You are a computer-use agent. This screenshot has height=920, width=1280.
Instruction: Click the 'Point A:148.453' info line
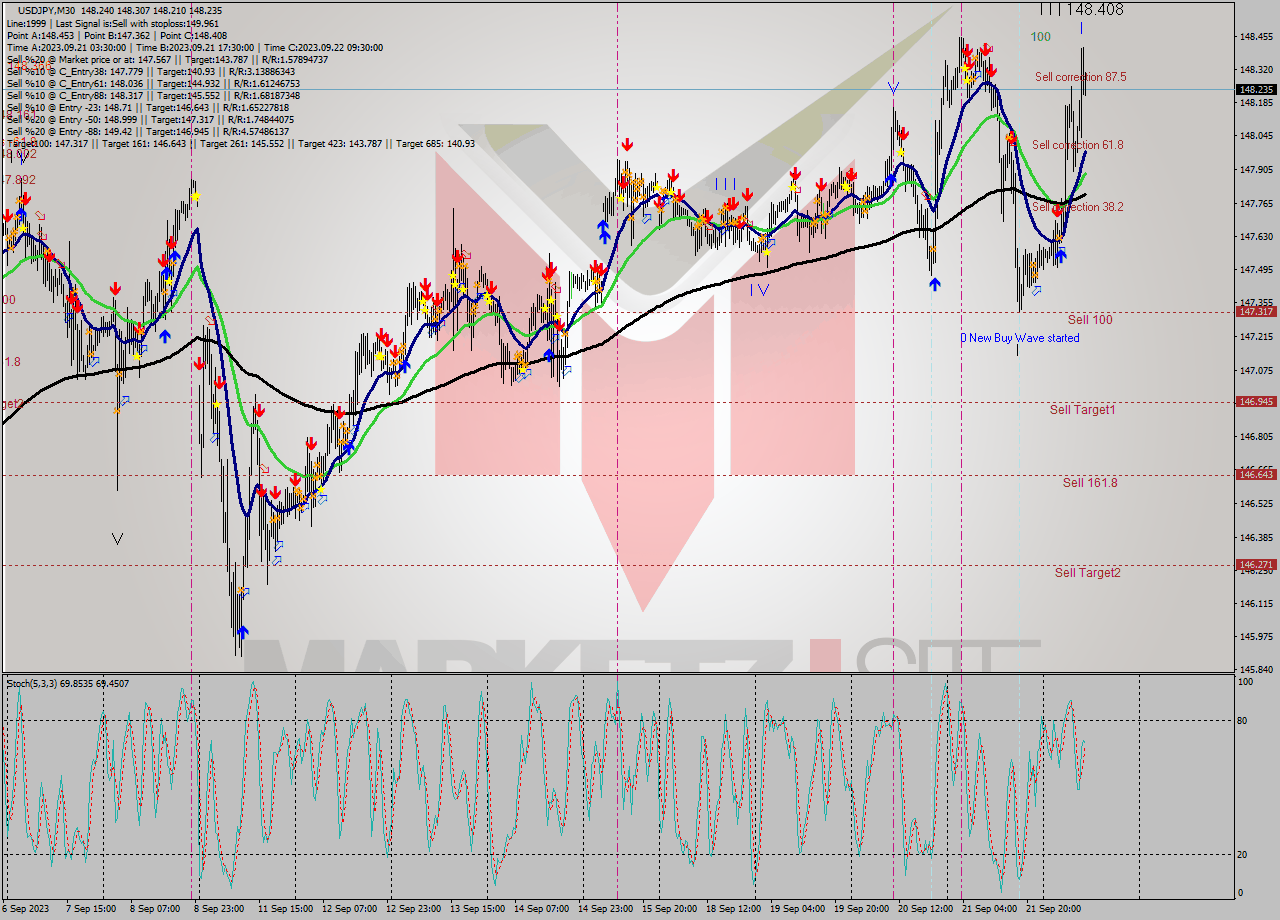tap(117, 35)
